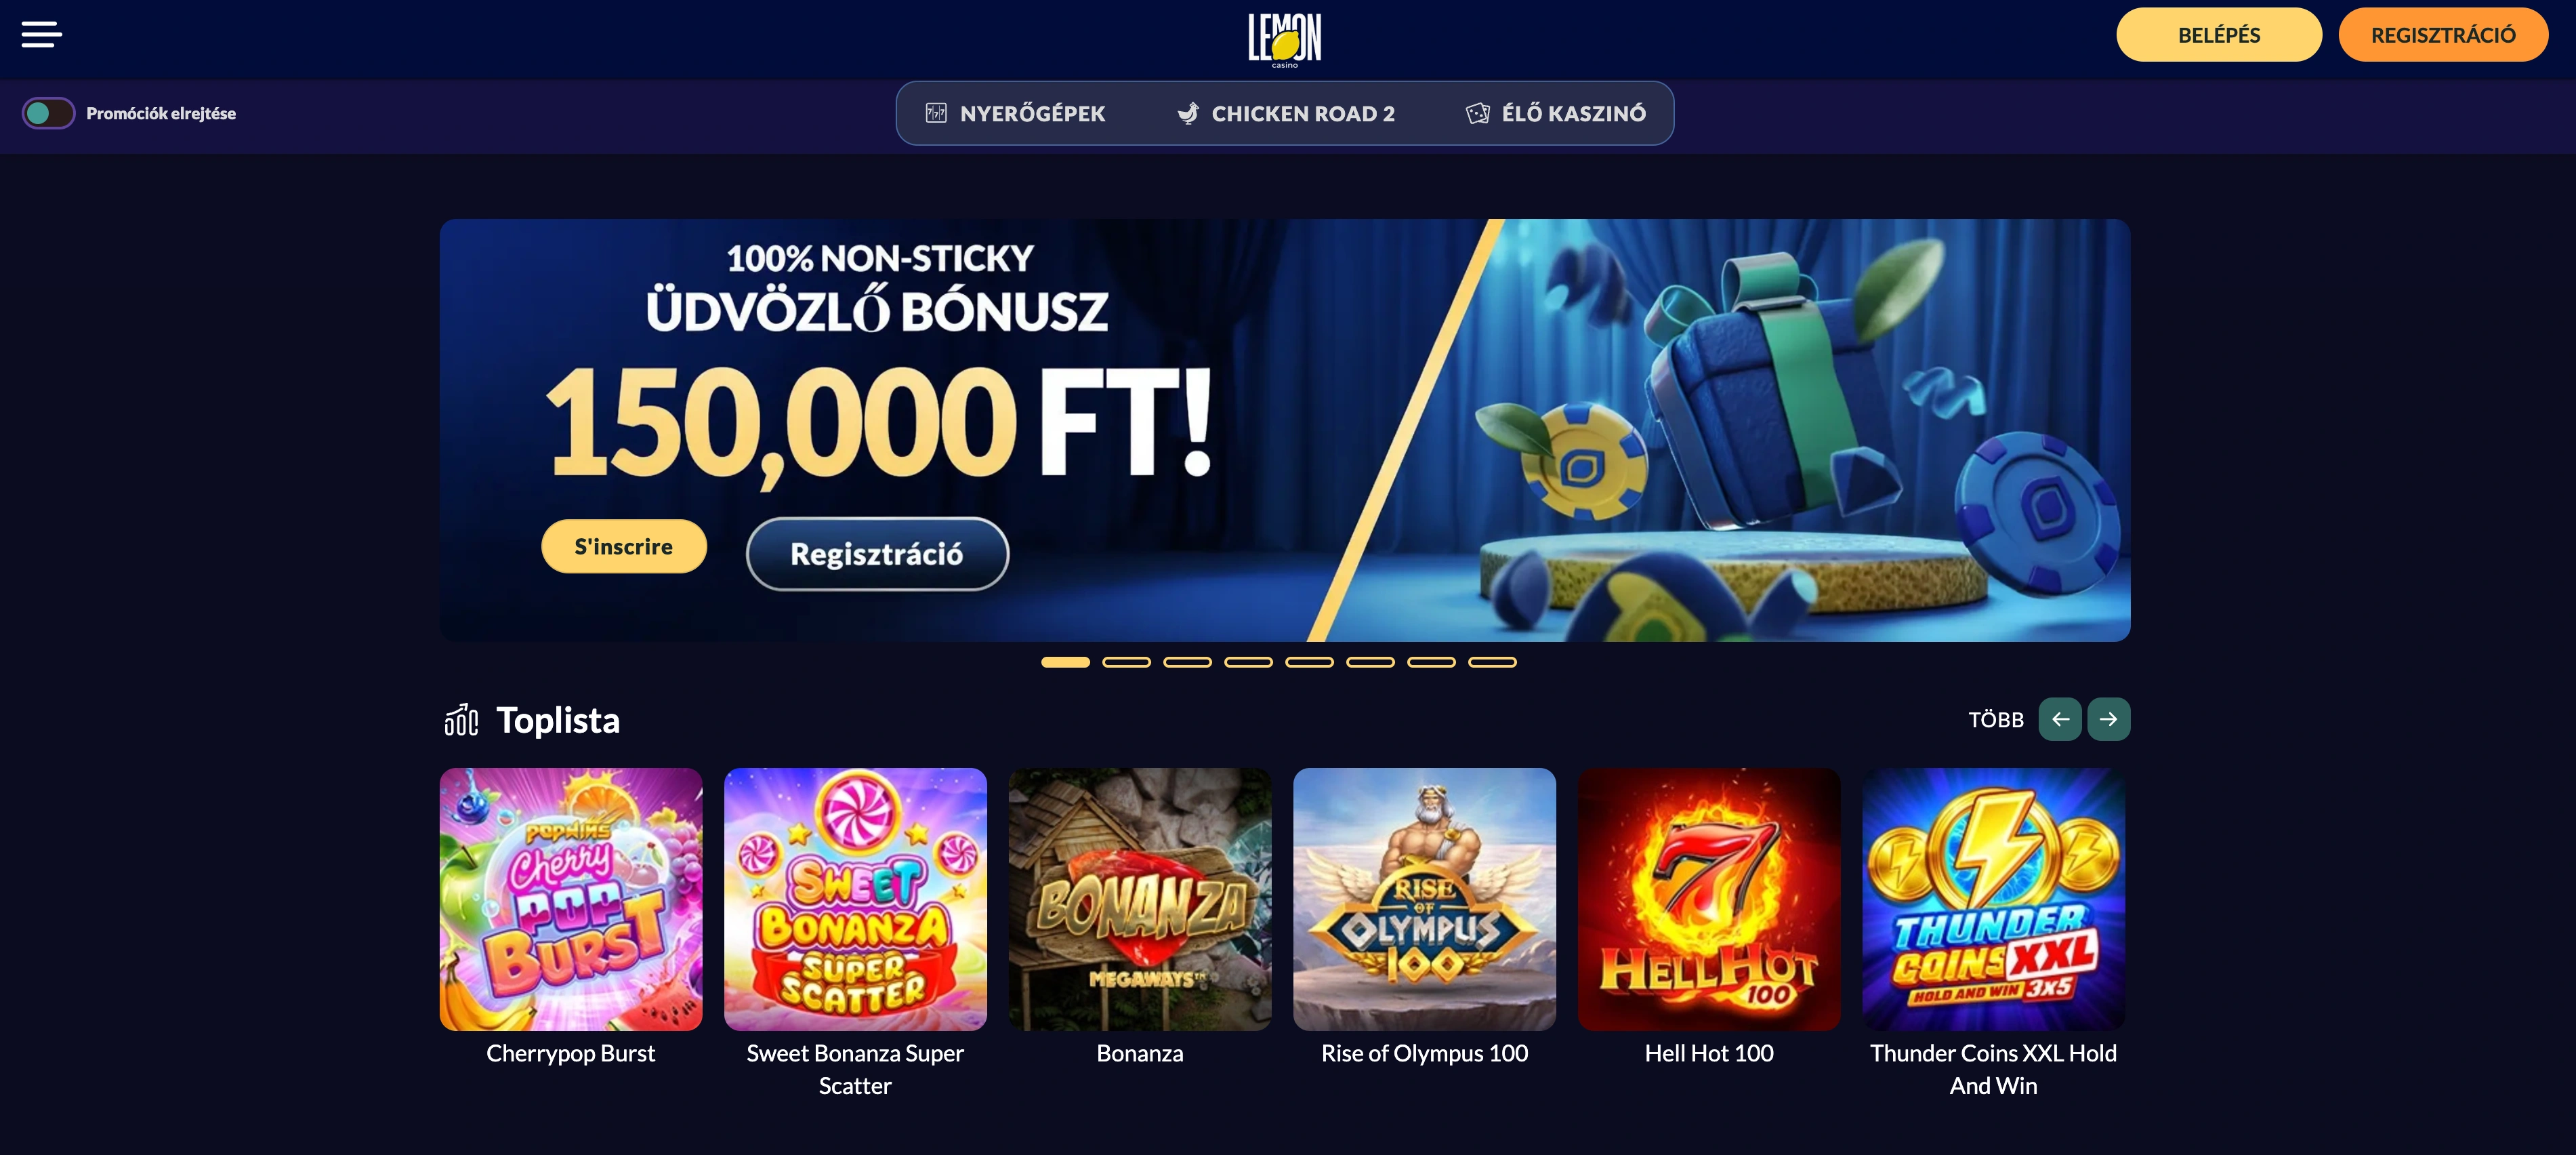This screenshot has width=2576, height=1155.
Task: Click the orange Regisztráció header button
Action: pos(2443,35)
